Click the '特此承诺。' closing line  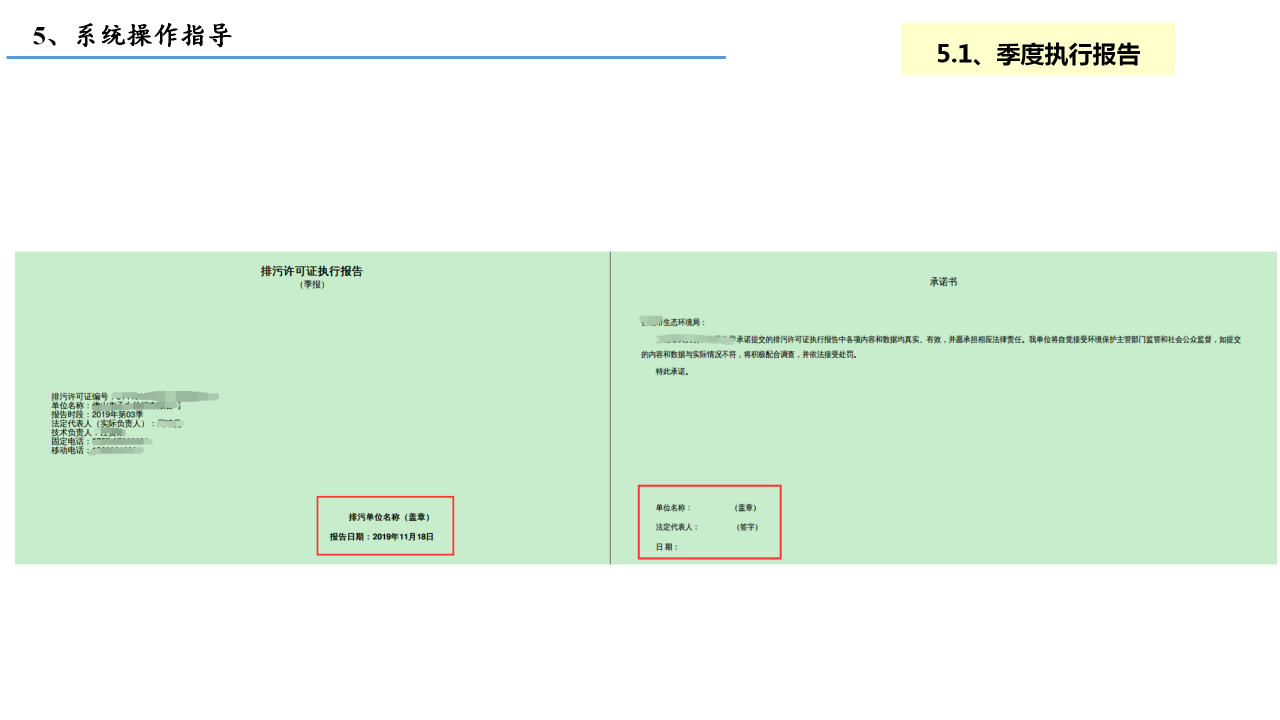[672, 372]
